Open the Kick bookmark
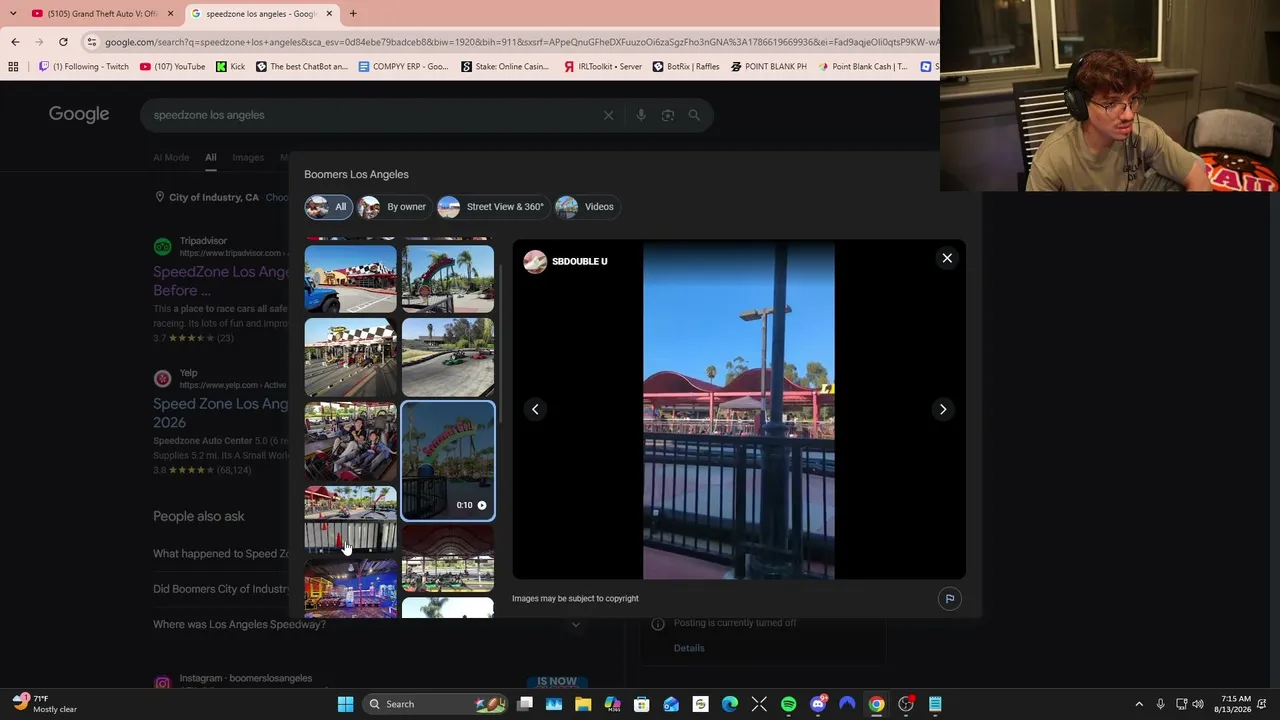The width and height of the screenshot is (1280, 720). [x=230, y=67]
